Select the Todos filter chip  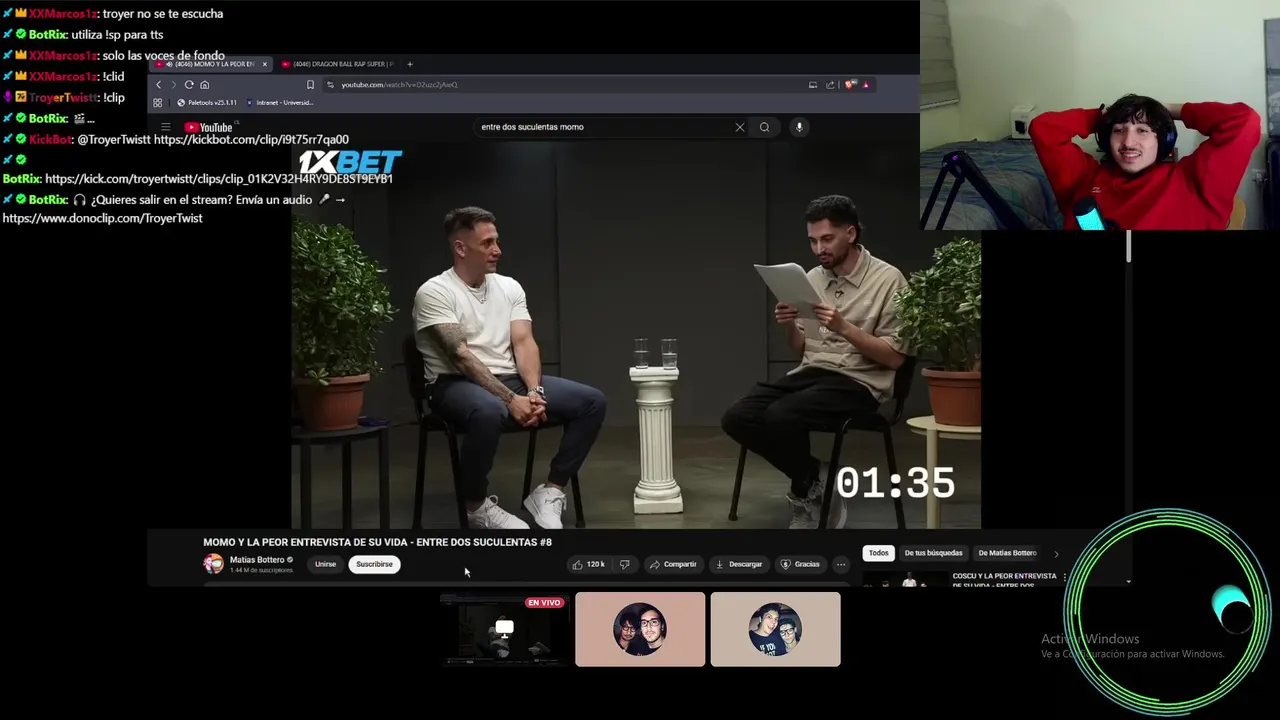[x=878, y=553]
